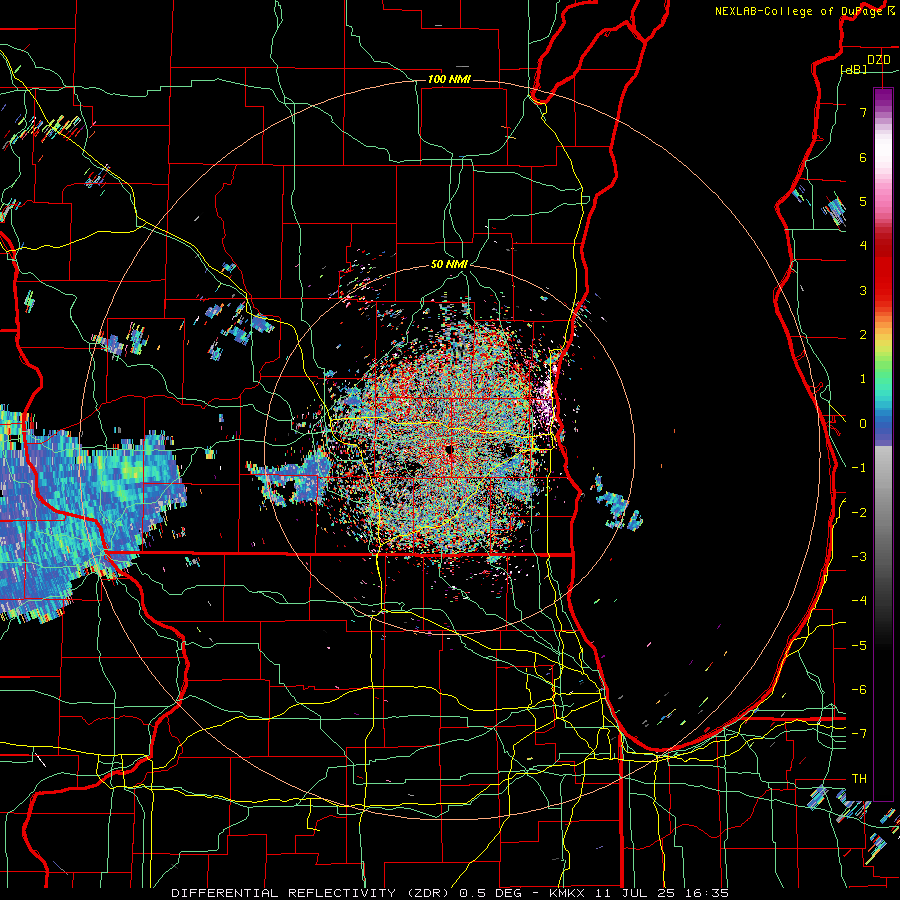Click the scale value "-1" on the legend
This screenshot has width=900, height=900.
(x=859, y=468)
